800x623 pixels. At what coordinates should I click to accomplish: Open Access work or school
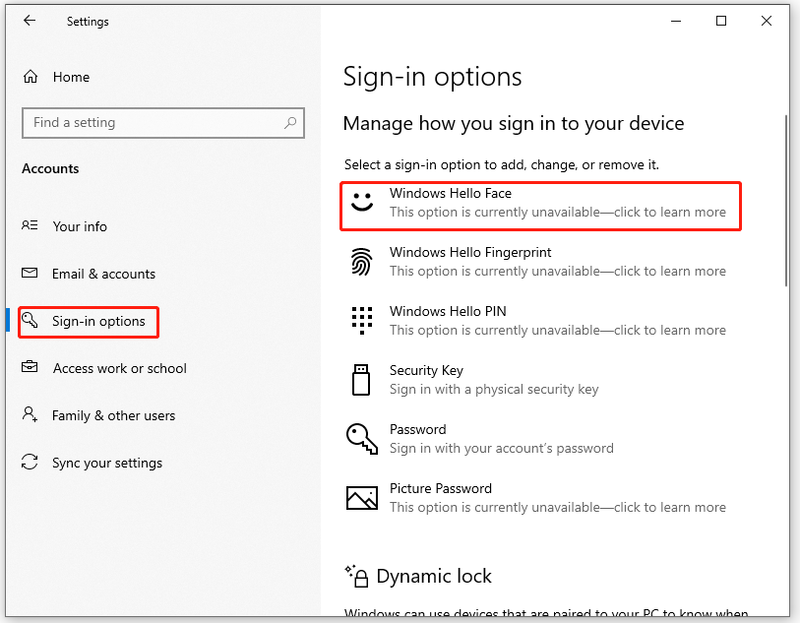pos(120,368)
